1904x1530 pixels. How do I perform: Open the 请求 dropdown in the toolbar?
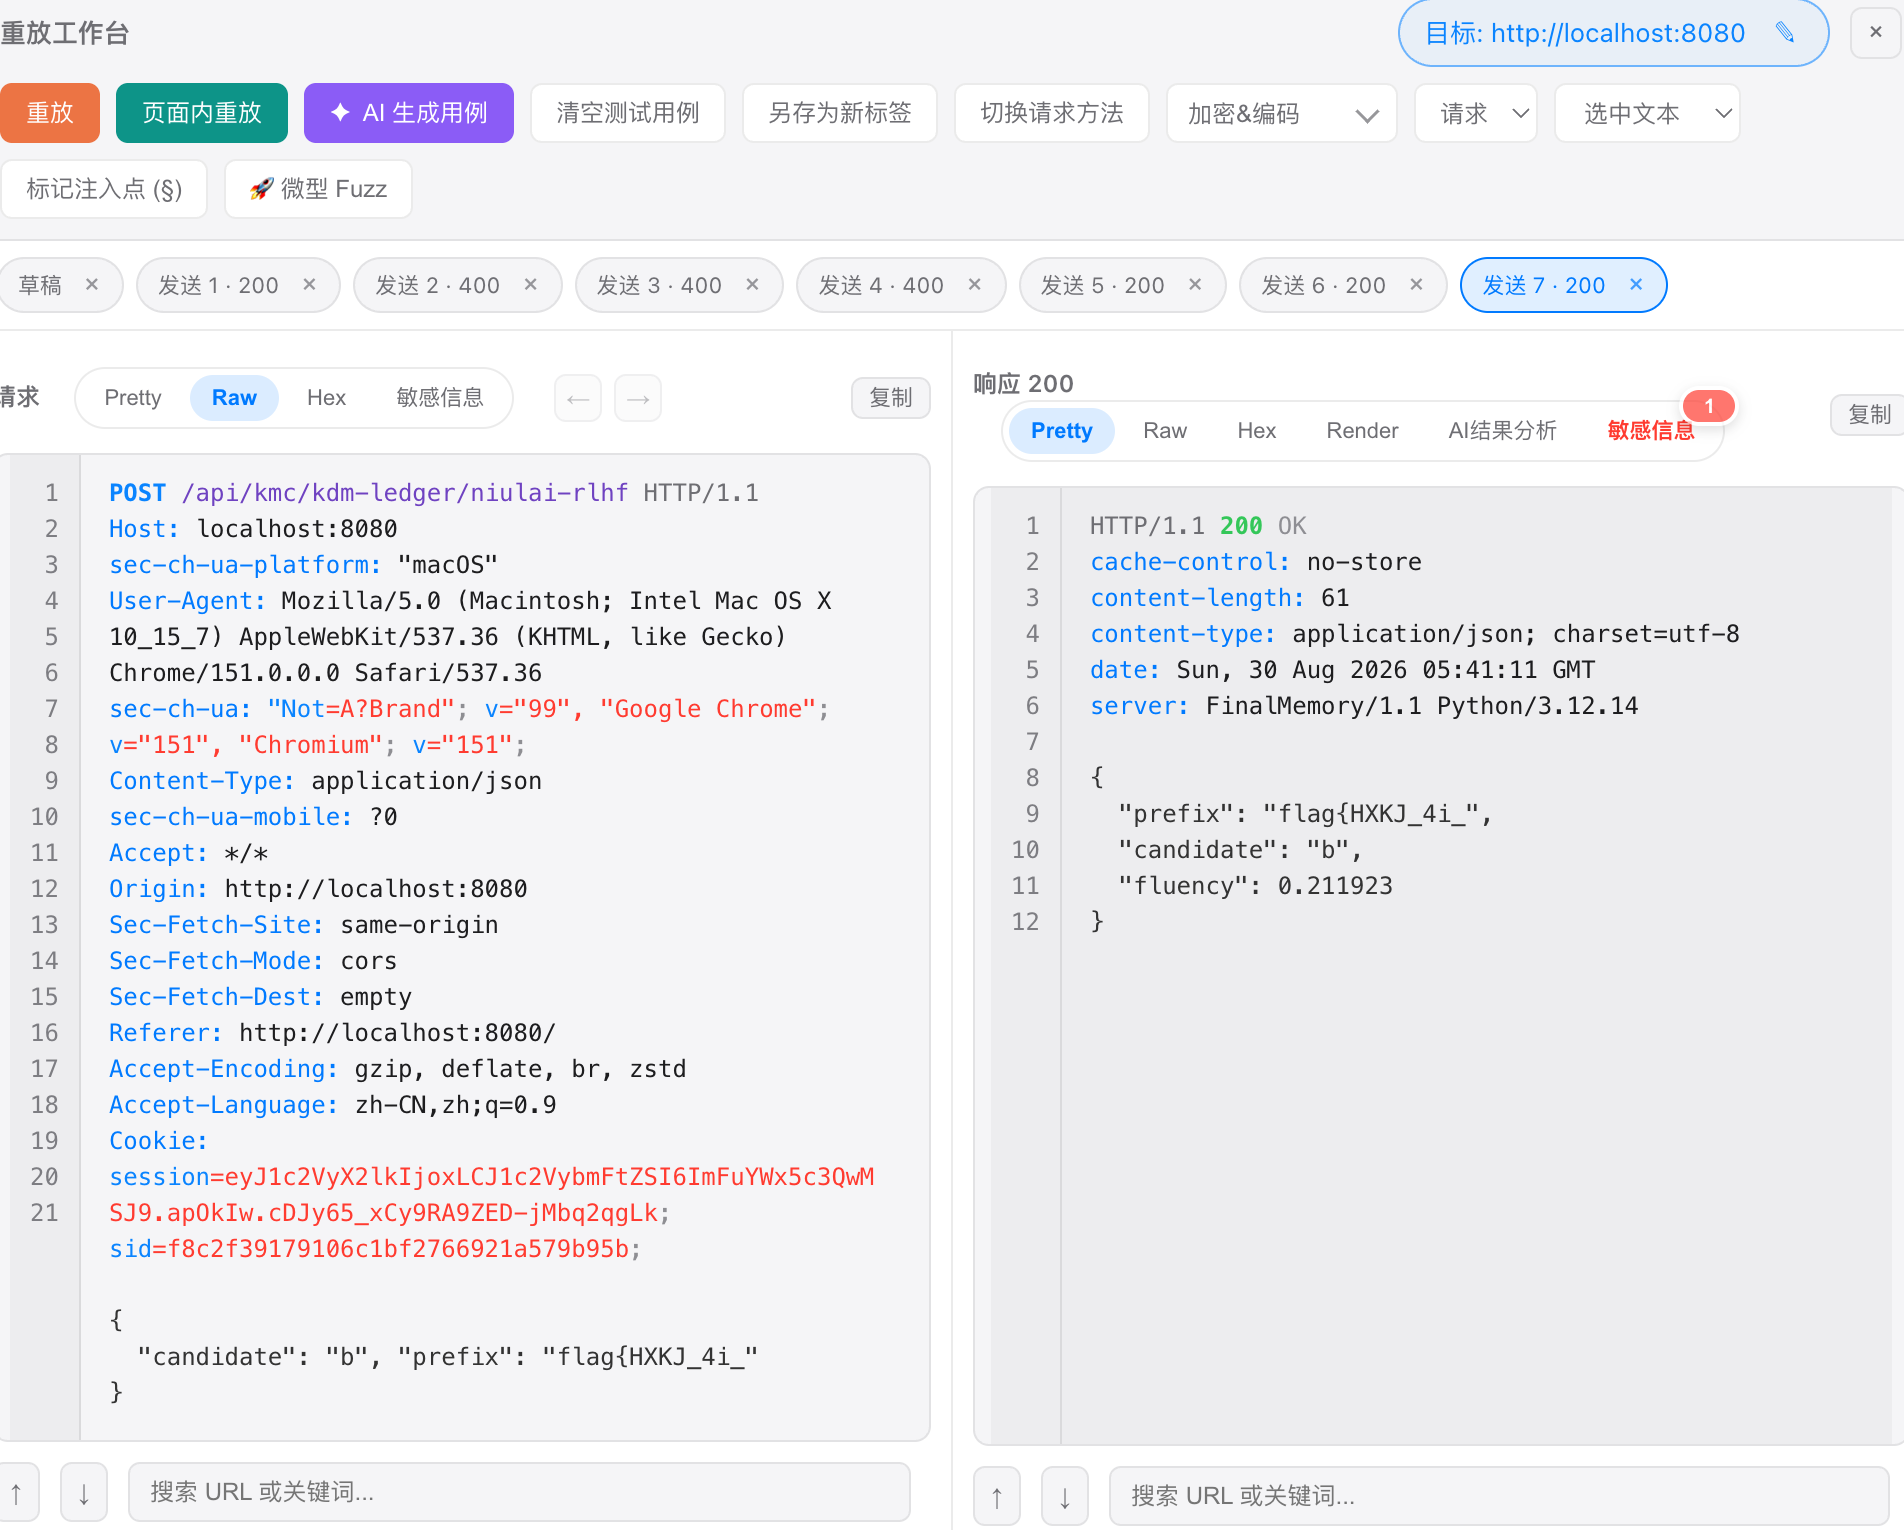click(x=1476, y=114)
